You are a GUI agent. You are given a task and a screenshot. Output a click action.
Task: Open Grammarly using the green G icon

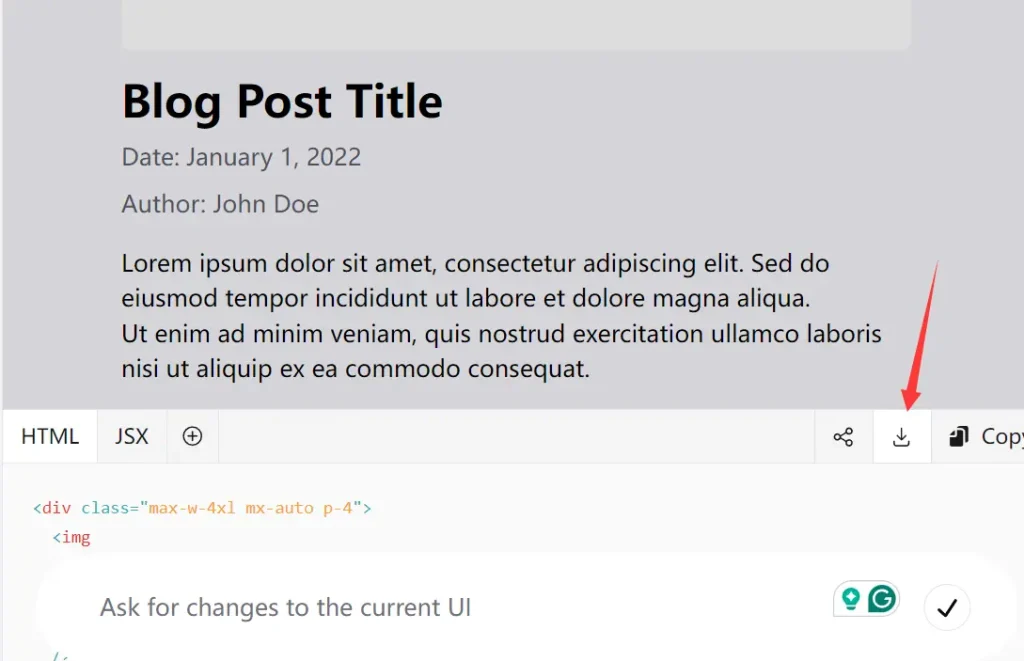[x=884, y=599]
